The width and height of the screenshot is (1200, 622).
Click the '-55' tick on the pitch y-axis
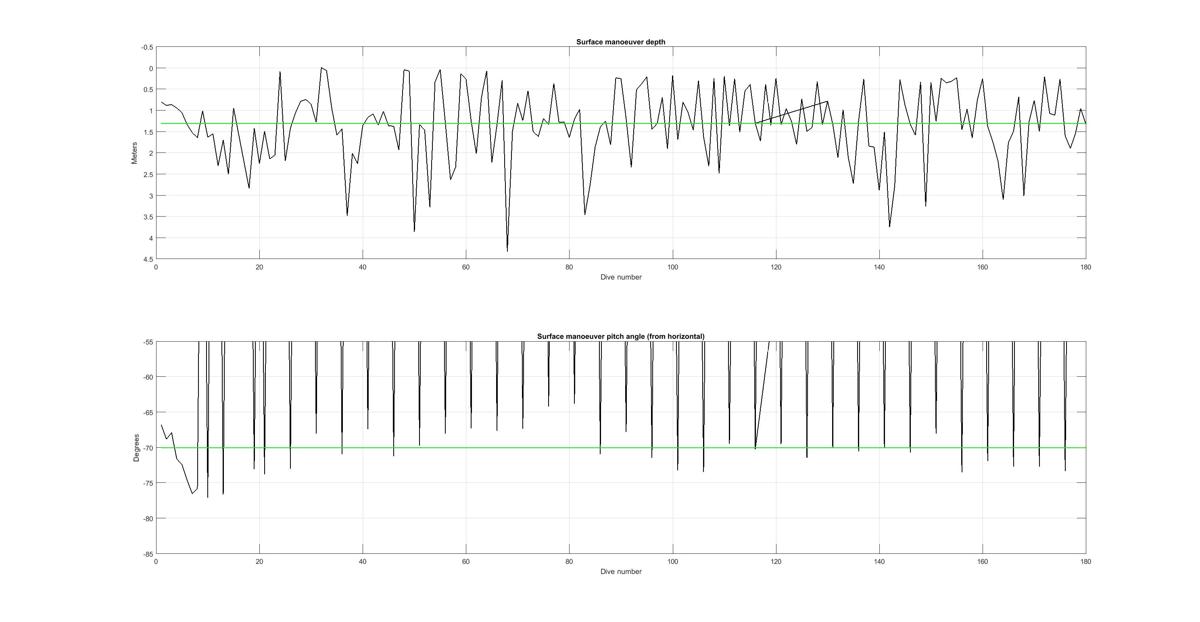pyautogui.click(x=149, y=342)
